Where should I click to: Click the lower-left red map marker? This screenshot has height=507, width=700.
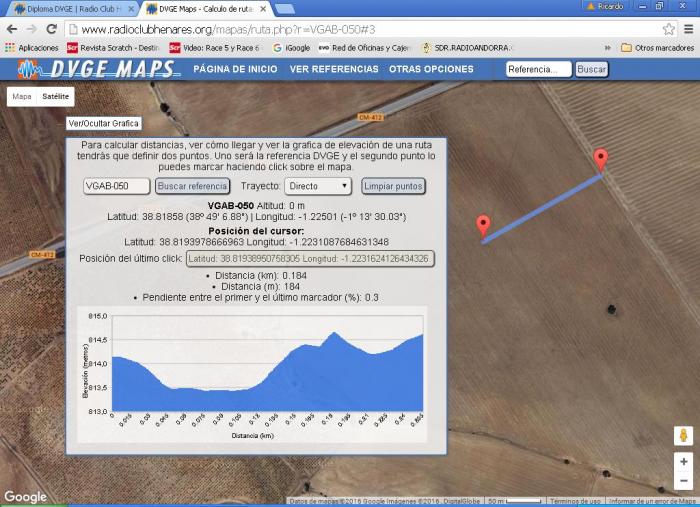tap(483, 226)
